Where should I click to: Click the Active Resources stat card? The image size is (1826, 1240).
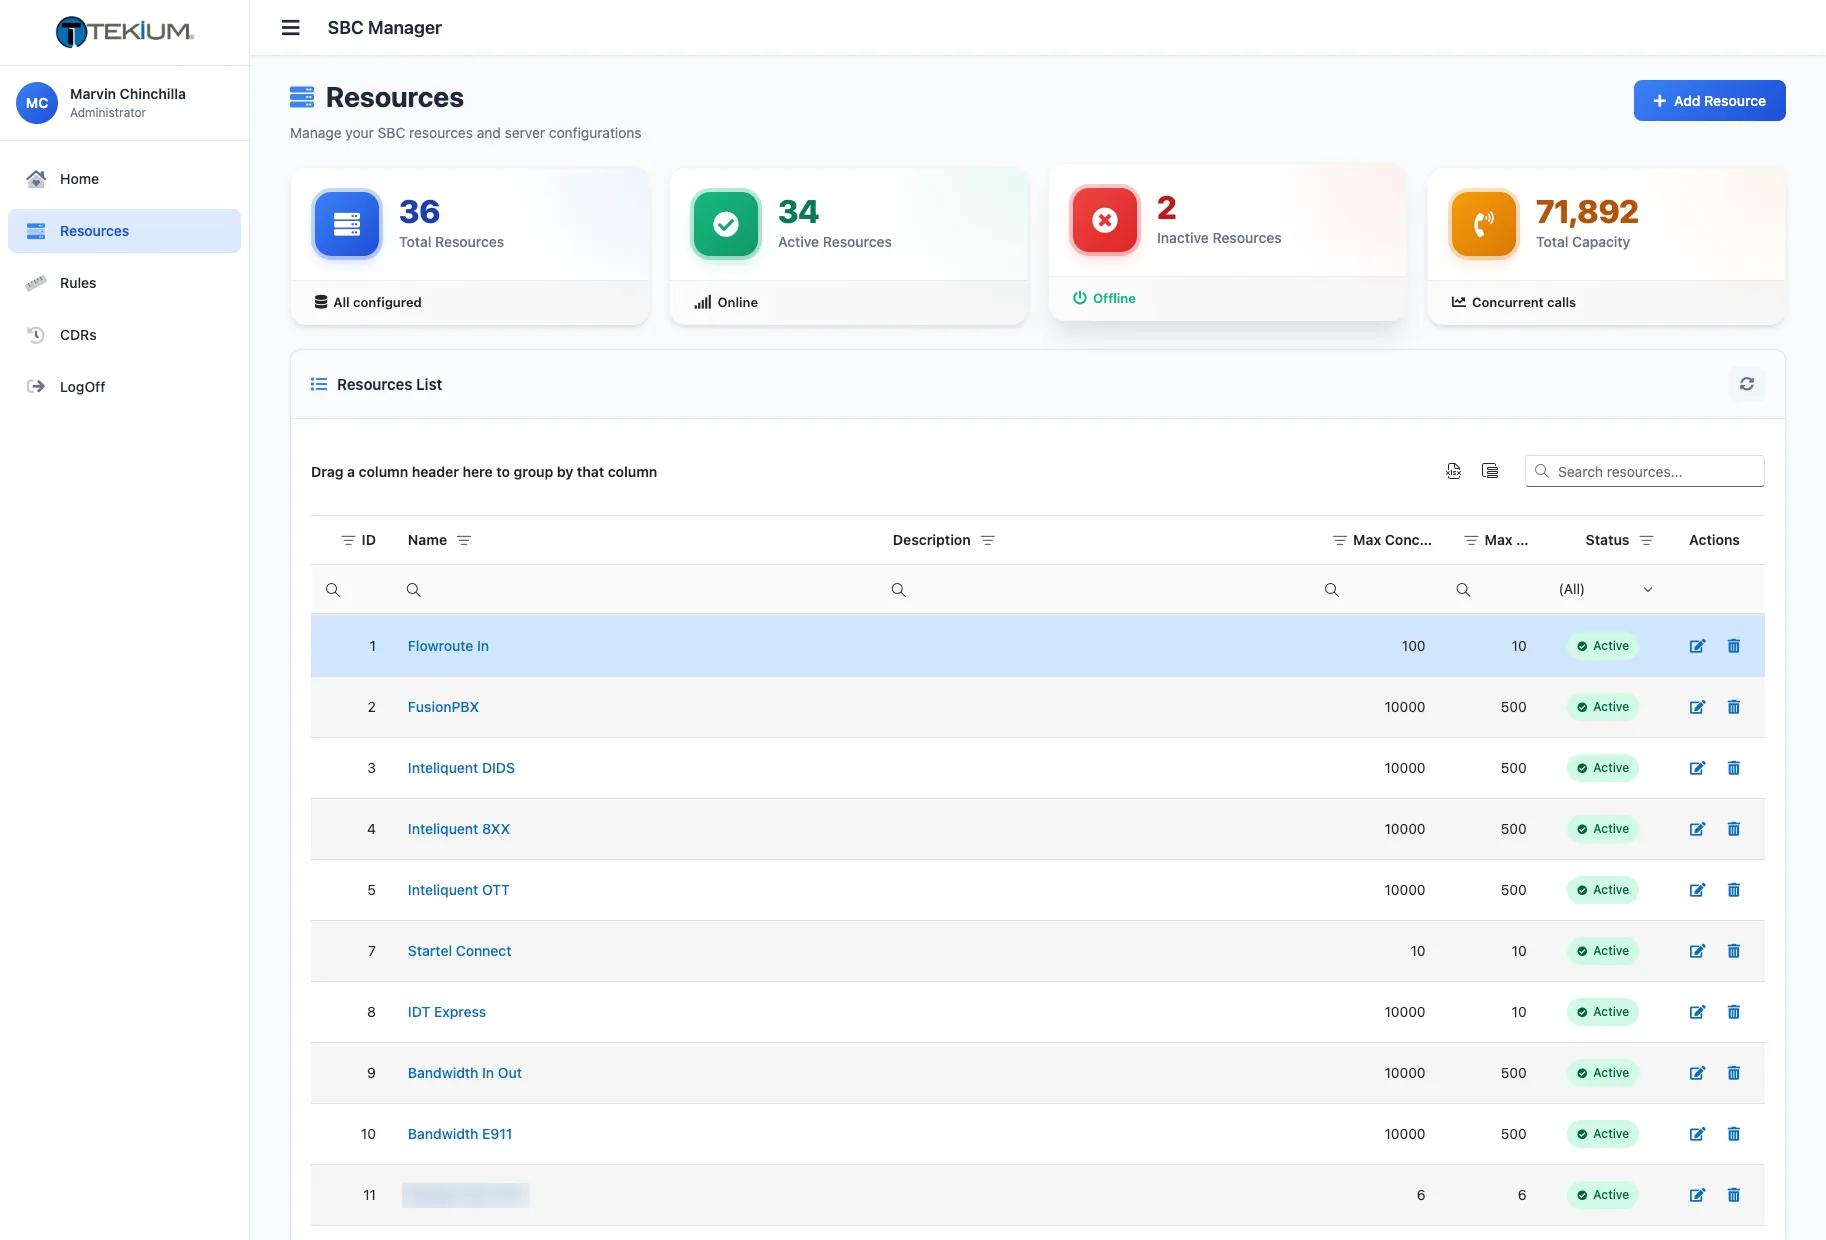pos(848,246)
